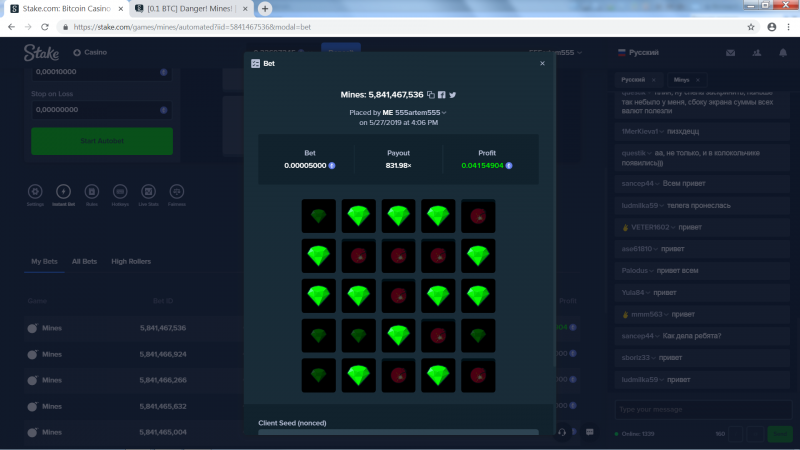Open the Chrome three-dot menu

pyautogui.click(x=789, y=27)
